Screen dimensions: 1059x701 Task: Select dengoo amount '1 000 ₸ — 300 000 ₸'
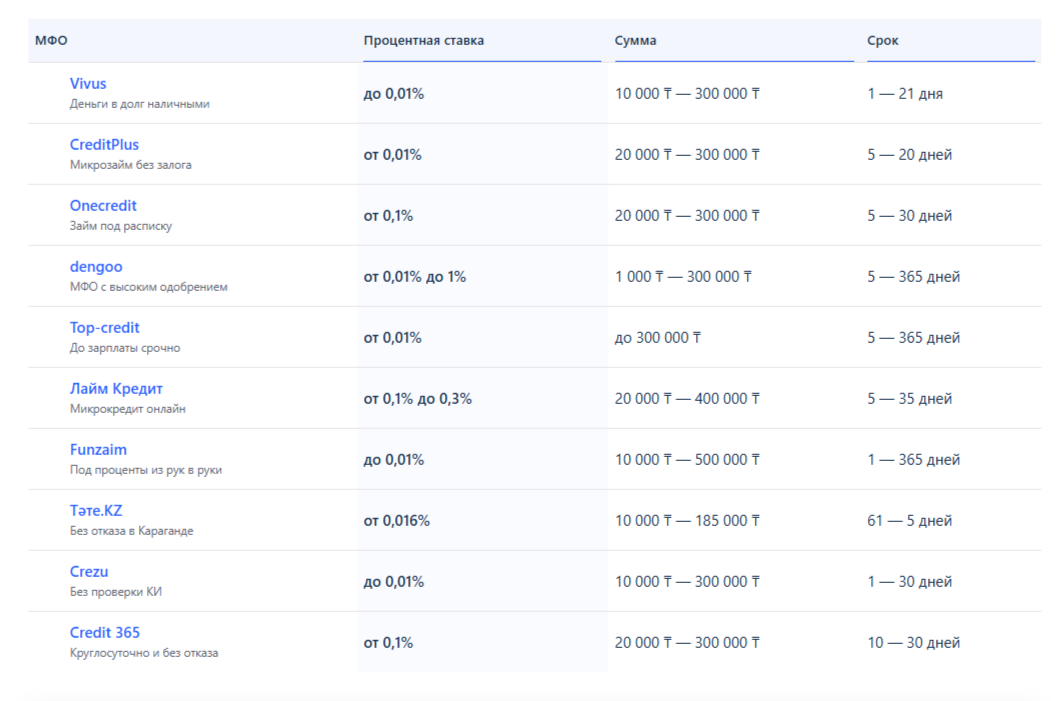pyautogui.click(x=683, y=277)
